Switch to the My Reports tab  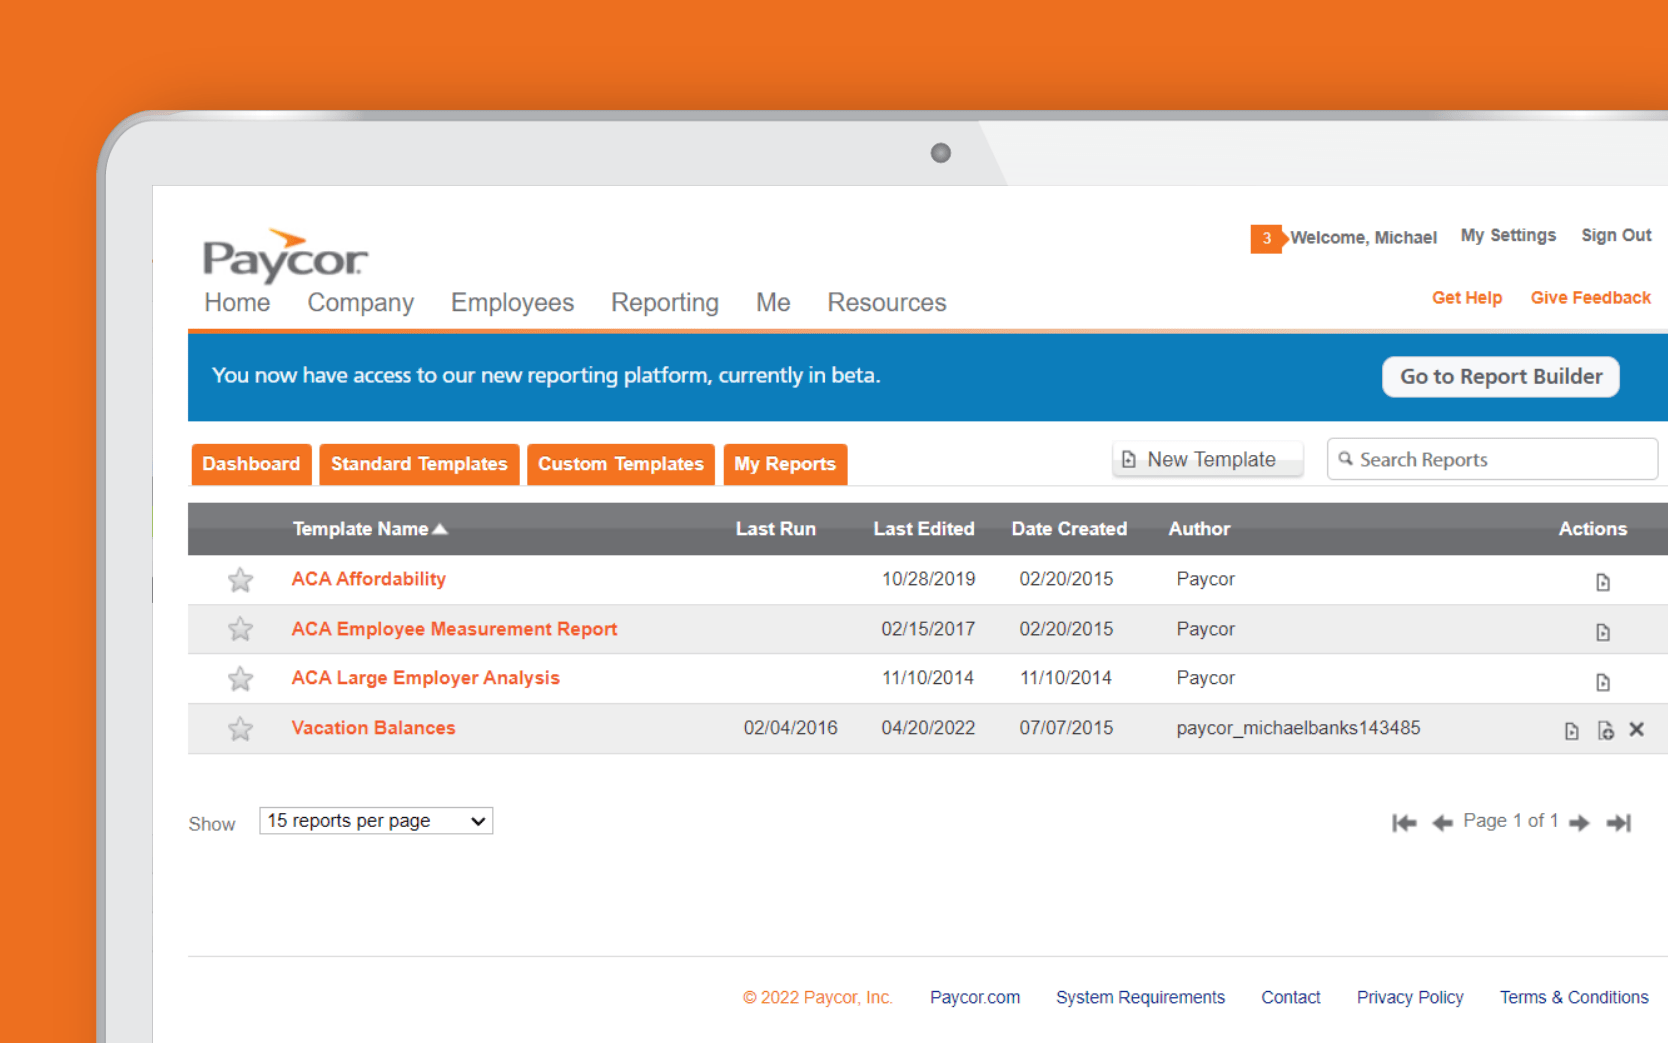785,464
